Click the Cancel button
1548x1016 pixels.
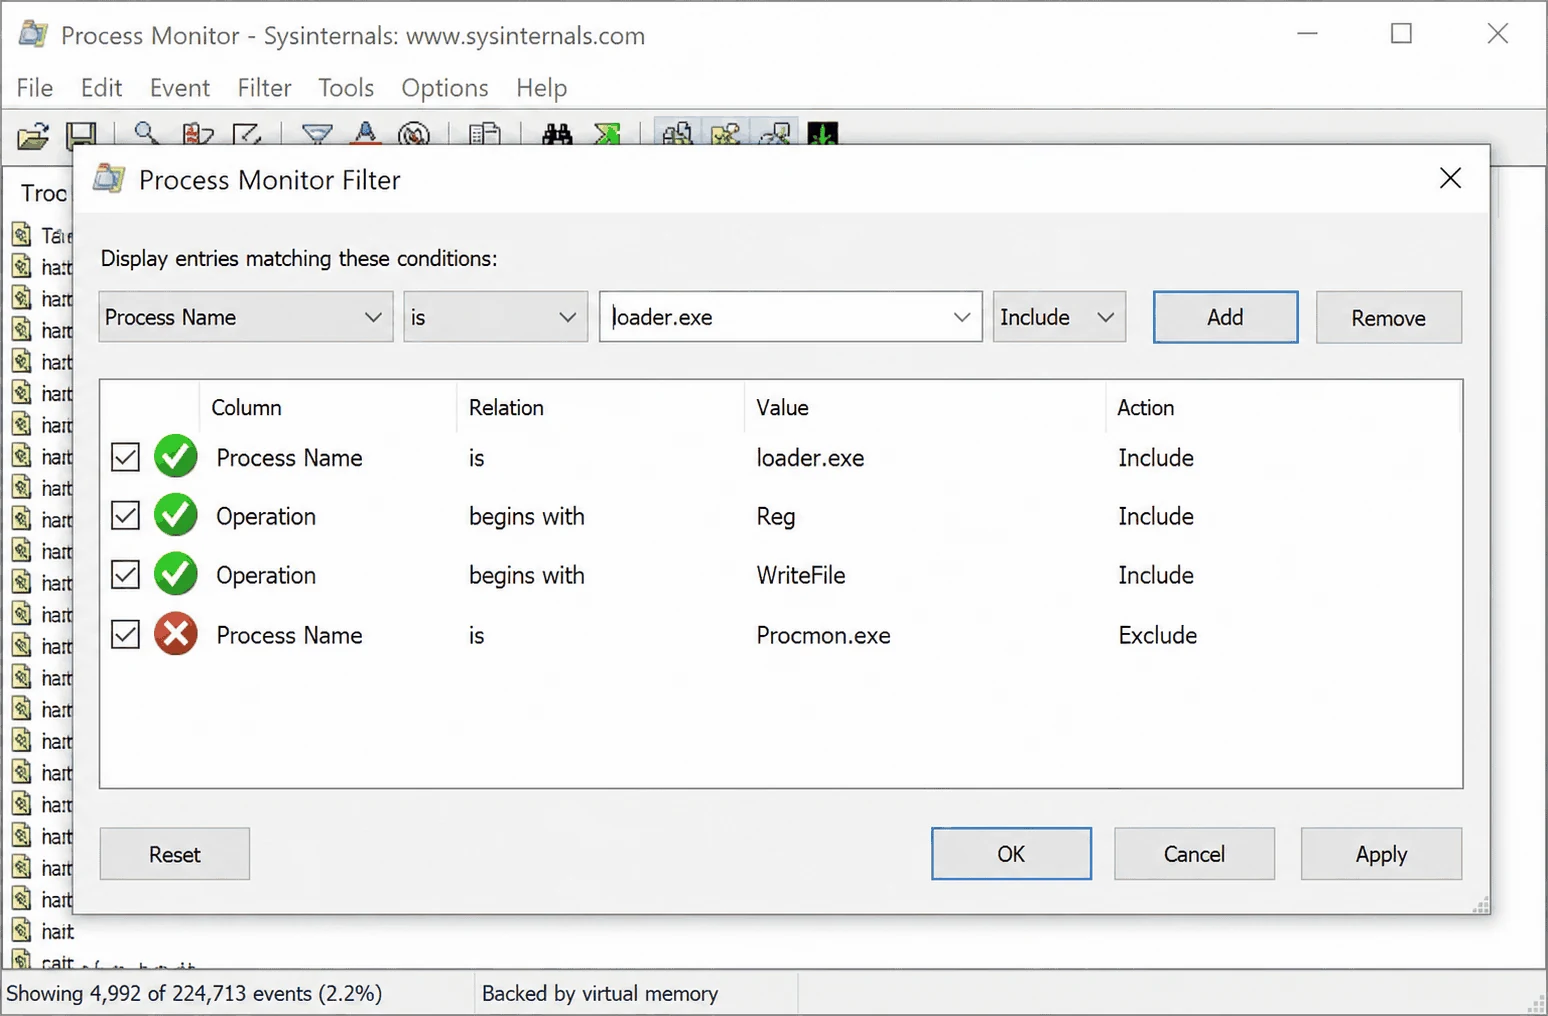pos(1194,854)
